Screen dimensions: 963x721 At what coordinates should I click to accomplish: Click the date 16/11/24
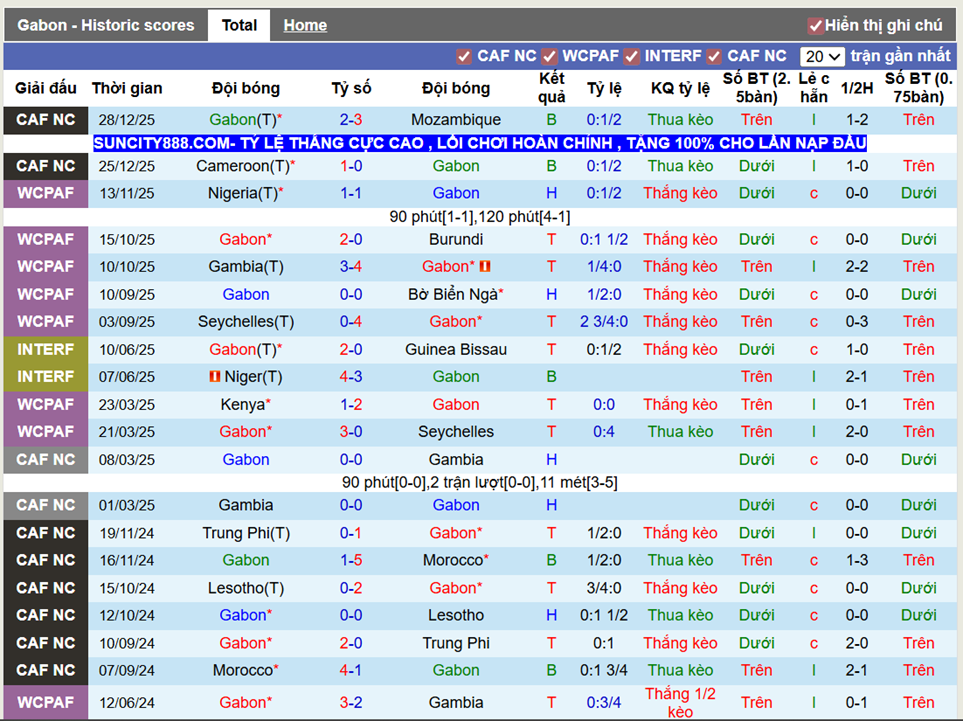(127, 561)
